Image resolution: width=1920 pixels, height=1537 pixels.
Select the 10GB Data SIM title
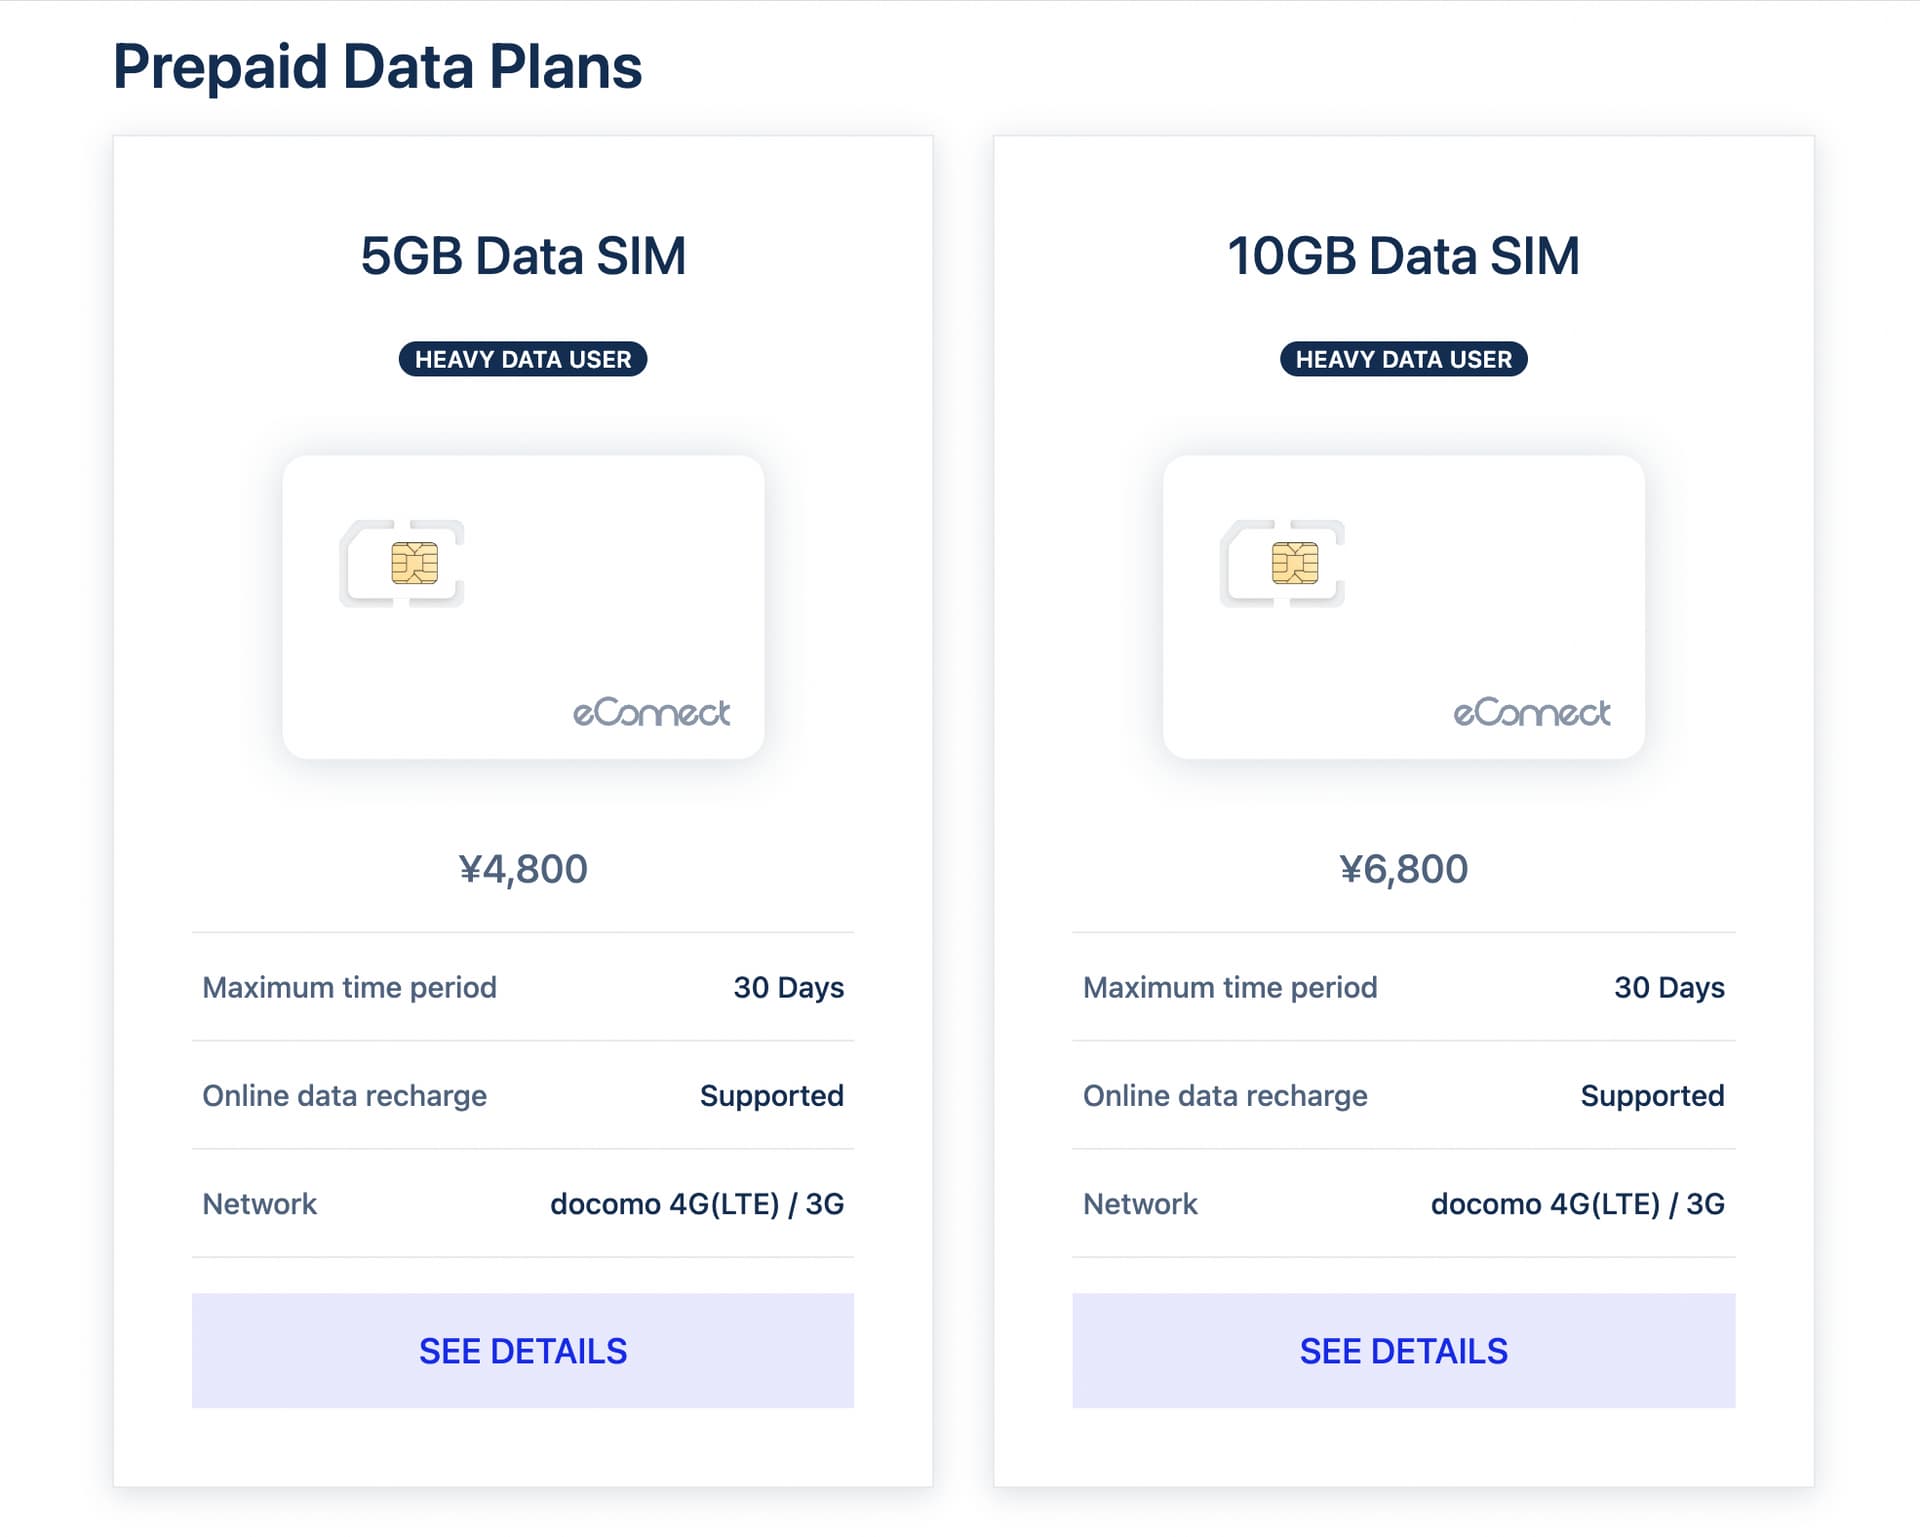[1404, 256]
